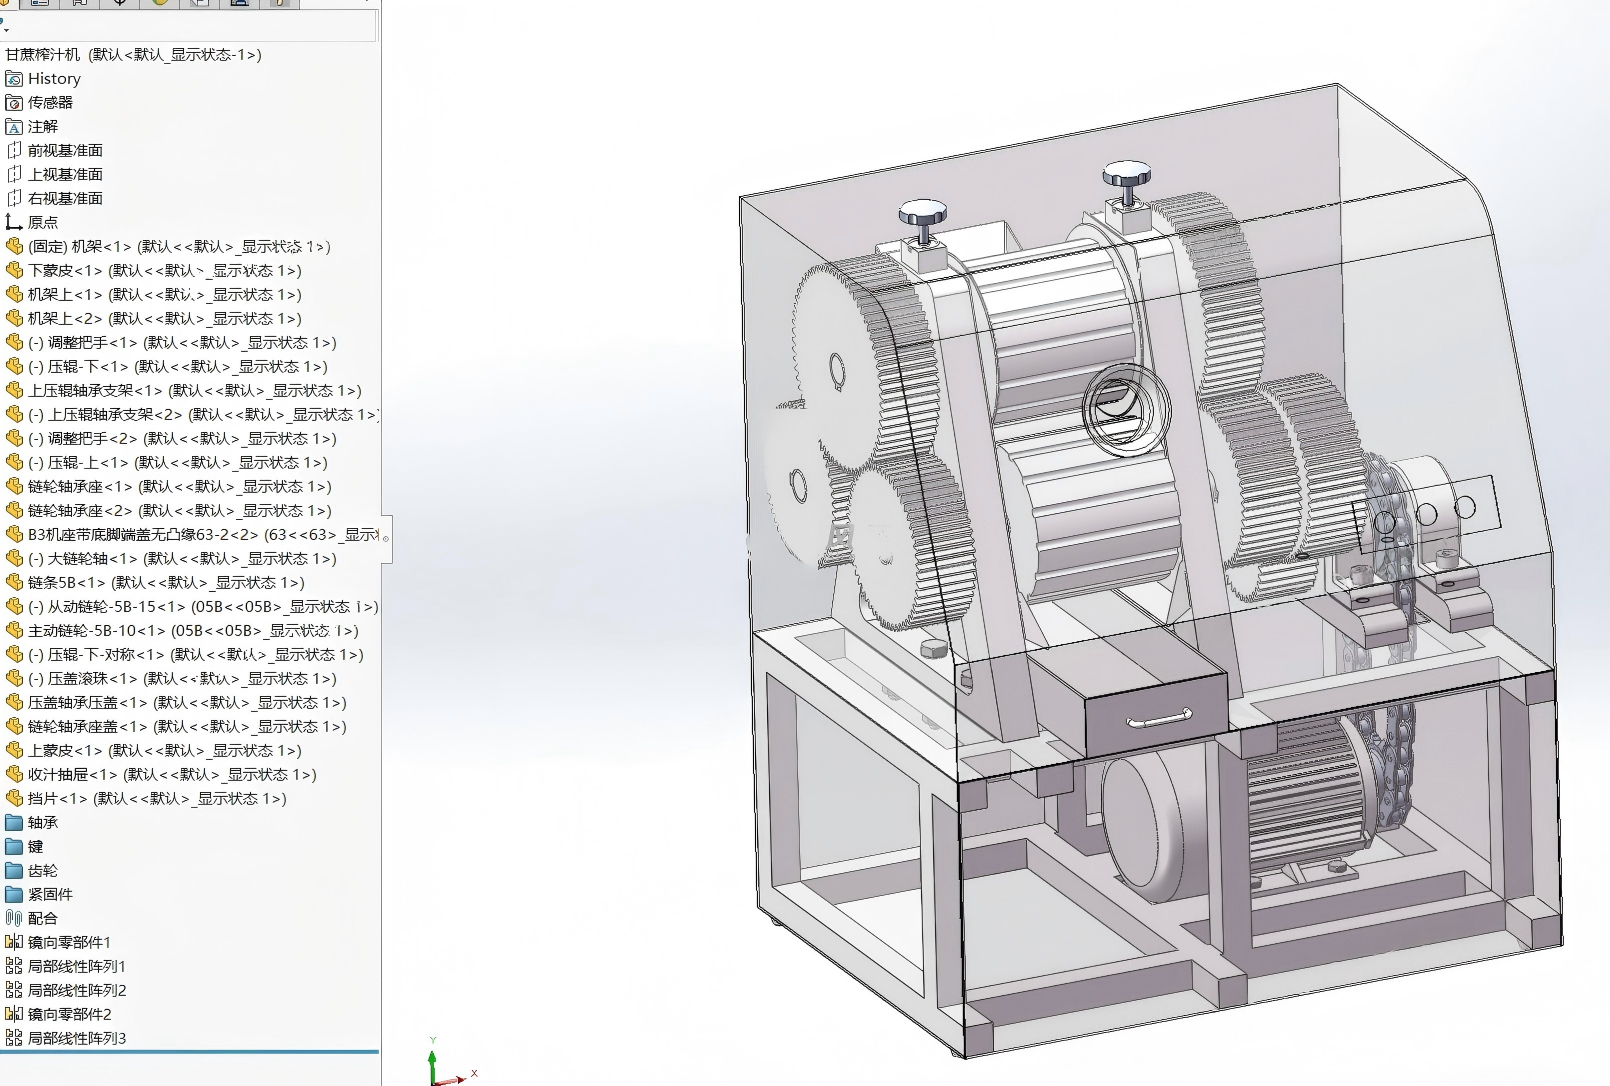This screenshot has height=1086, width=1610.
Task: Select (-) 压辊-下-对称<1> component
Action: (x=196, y=654)
